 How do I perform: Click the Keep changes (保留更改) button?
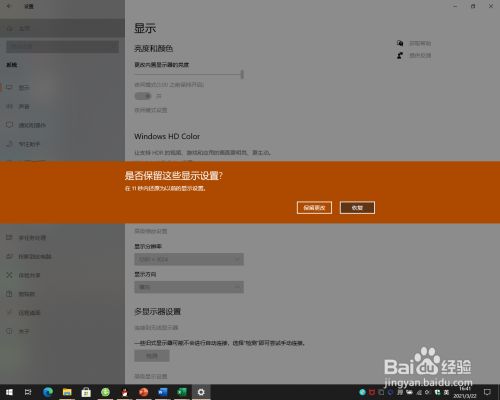[x=314, y=208]
